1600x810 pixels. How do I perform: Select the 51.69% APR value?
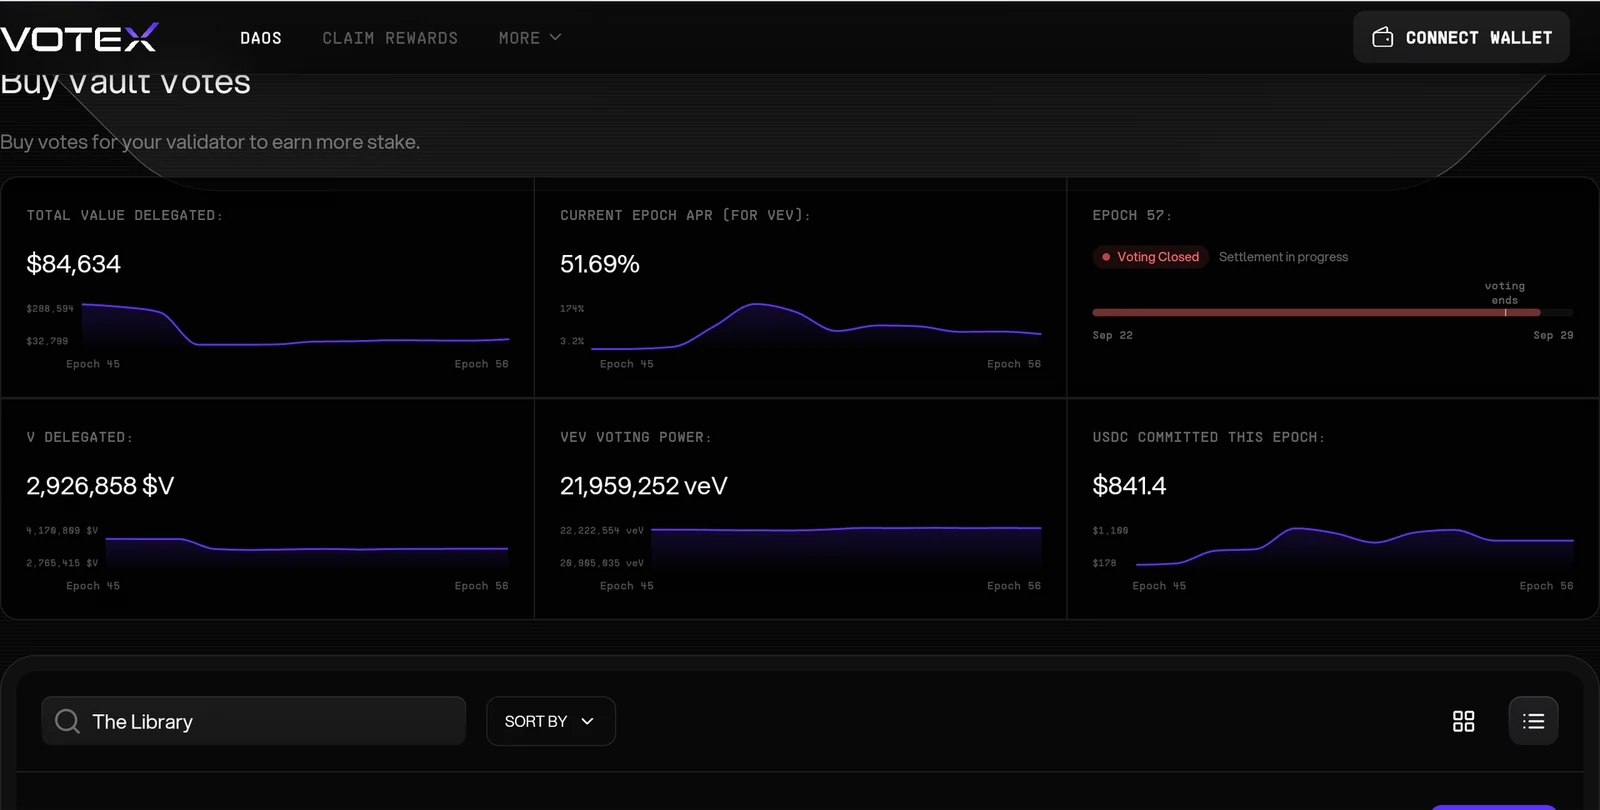pos(600,264)
